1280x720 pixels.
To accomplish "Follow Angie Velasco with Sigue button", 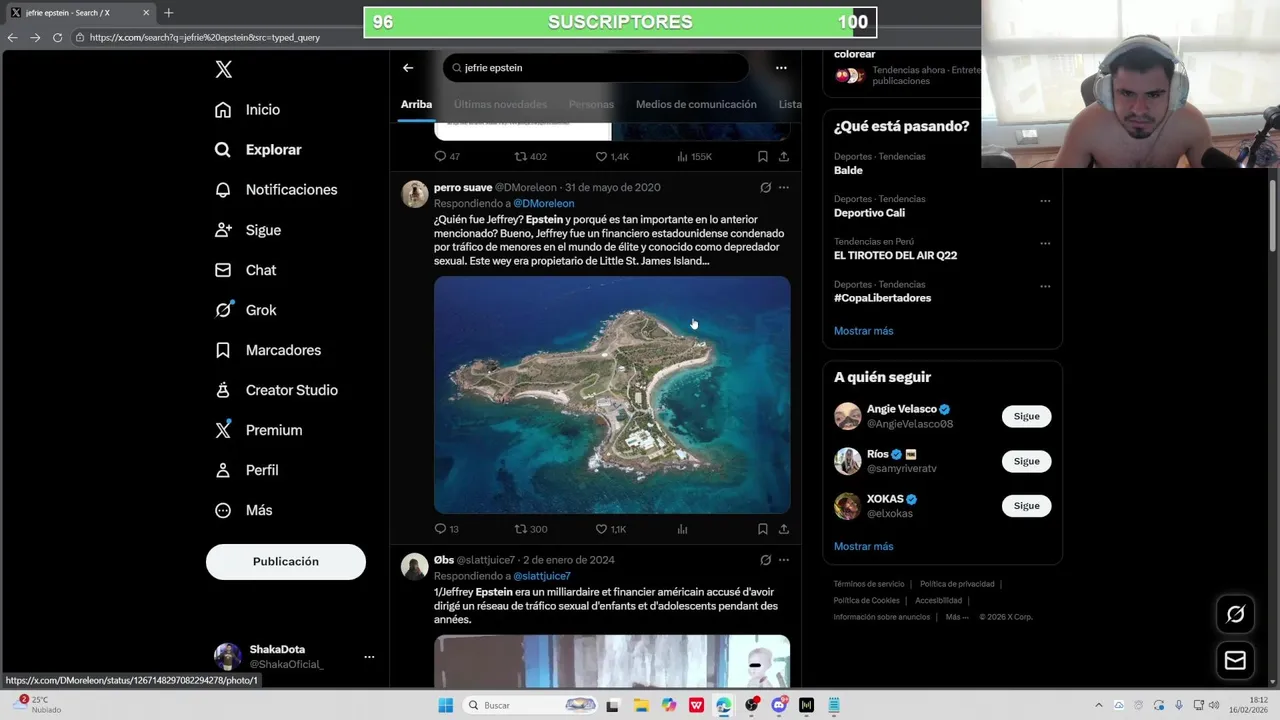I will 1027,416.
